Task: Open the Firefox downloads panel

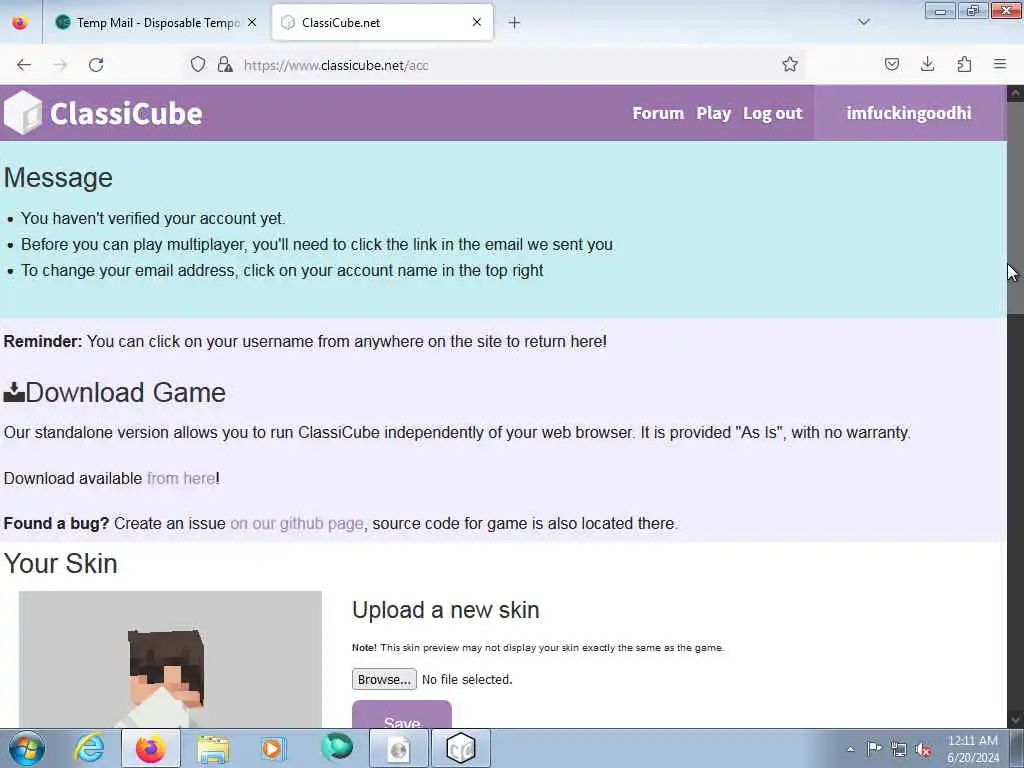Action: (x=927, y=64)
